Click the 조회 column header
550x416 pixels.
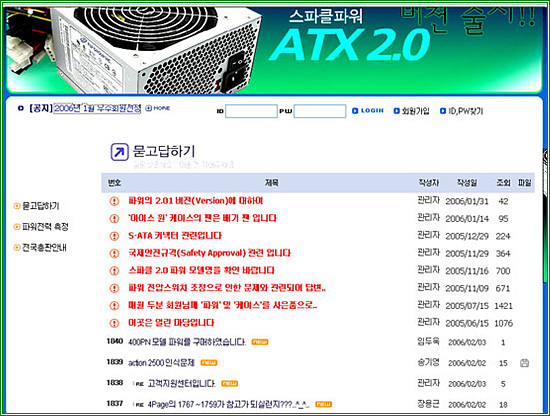[503, 183]
